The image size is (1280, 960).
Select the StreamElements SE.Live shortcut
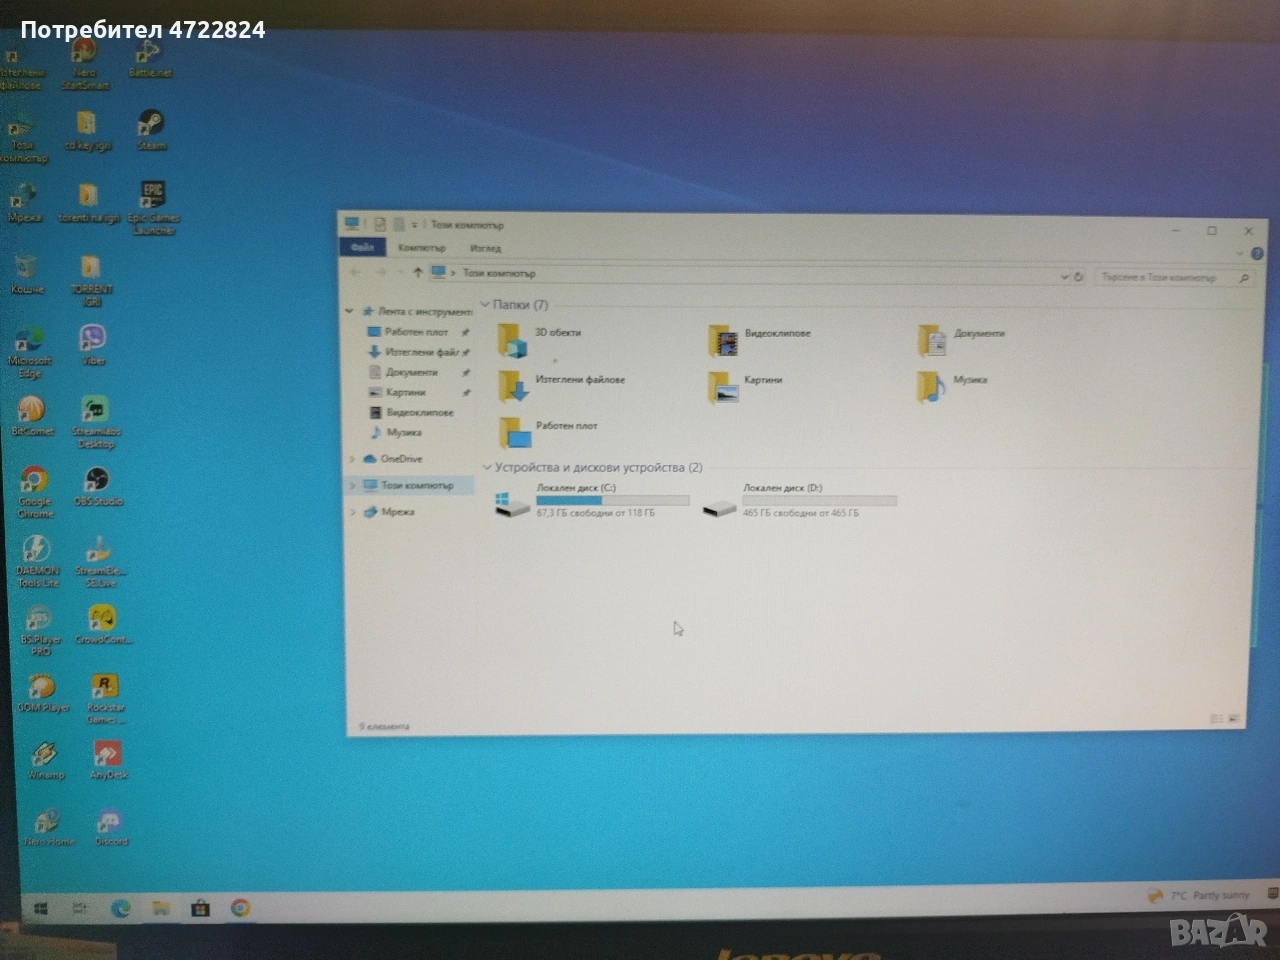click(x=100, y=561)
